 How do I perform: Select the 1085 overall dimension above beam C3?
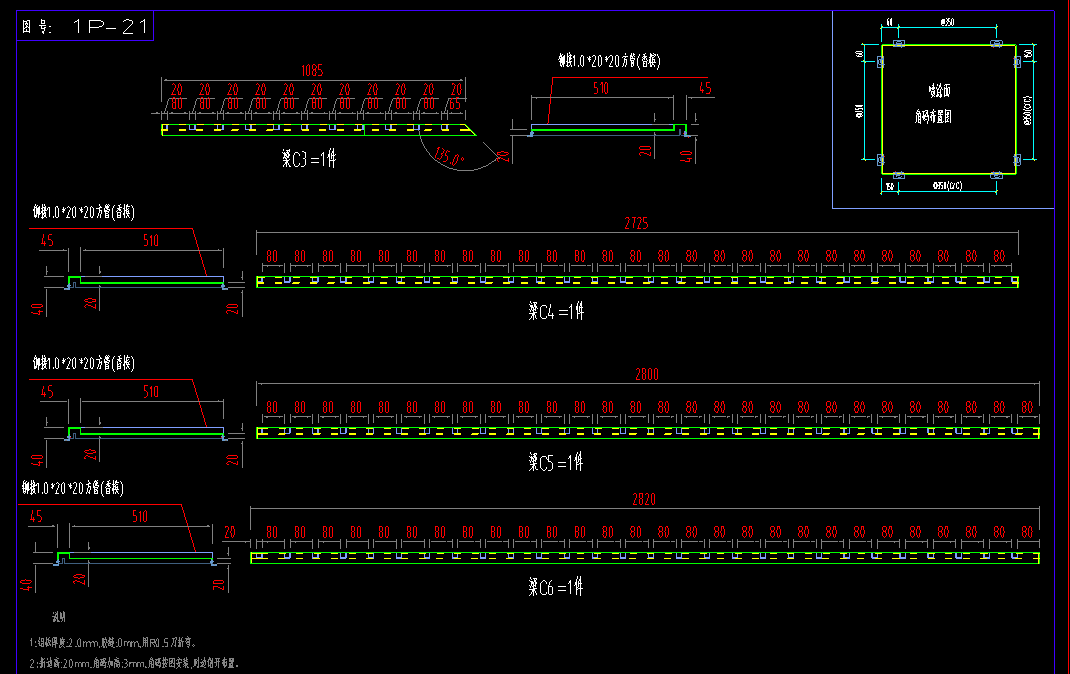pos(312,71)
